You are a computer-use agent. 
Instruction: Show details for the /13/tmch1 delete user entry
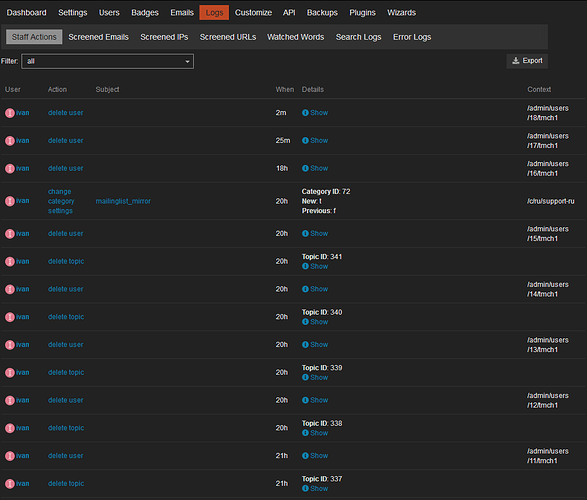click(x=315, y=345)
